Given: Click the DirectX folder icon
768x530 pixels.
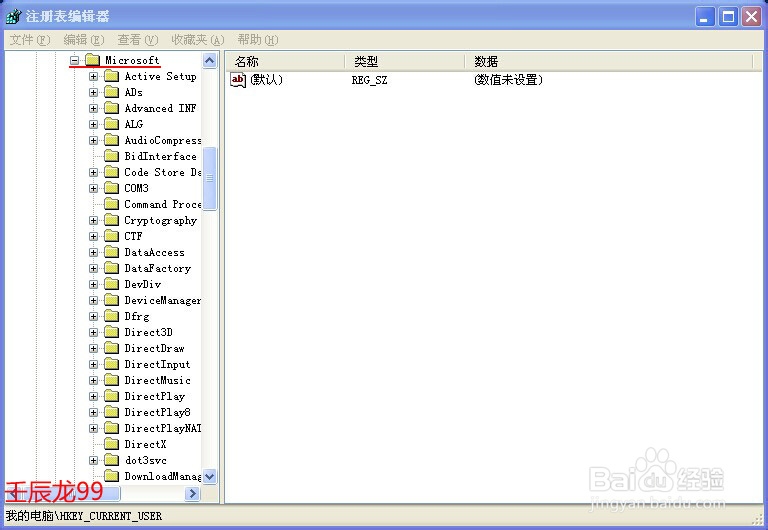Looking at the screenshot, I should (112, 444).
